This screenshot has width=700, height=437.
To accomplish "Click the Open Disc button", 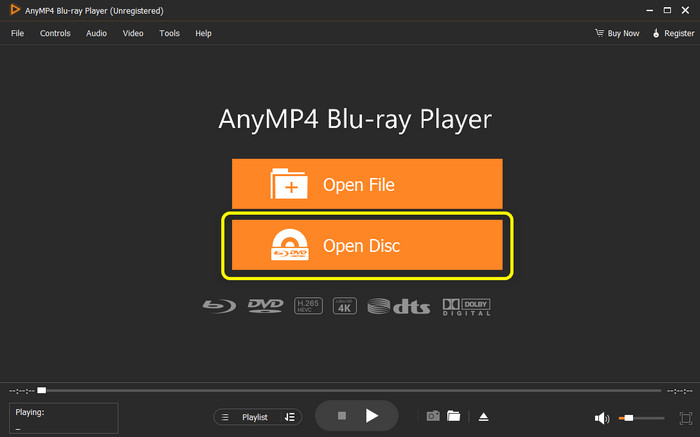I will coord(367,245).
